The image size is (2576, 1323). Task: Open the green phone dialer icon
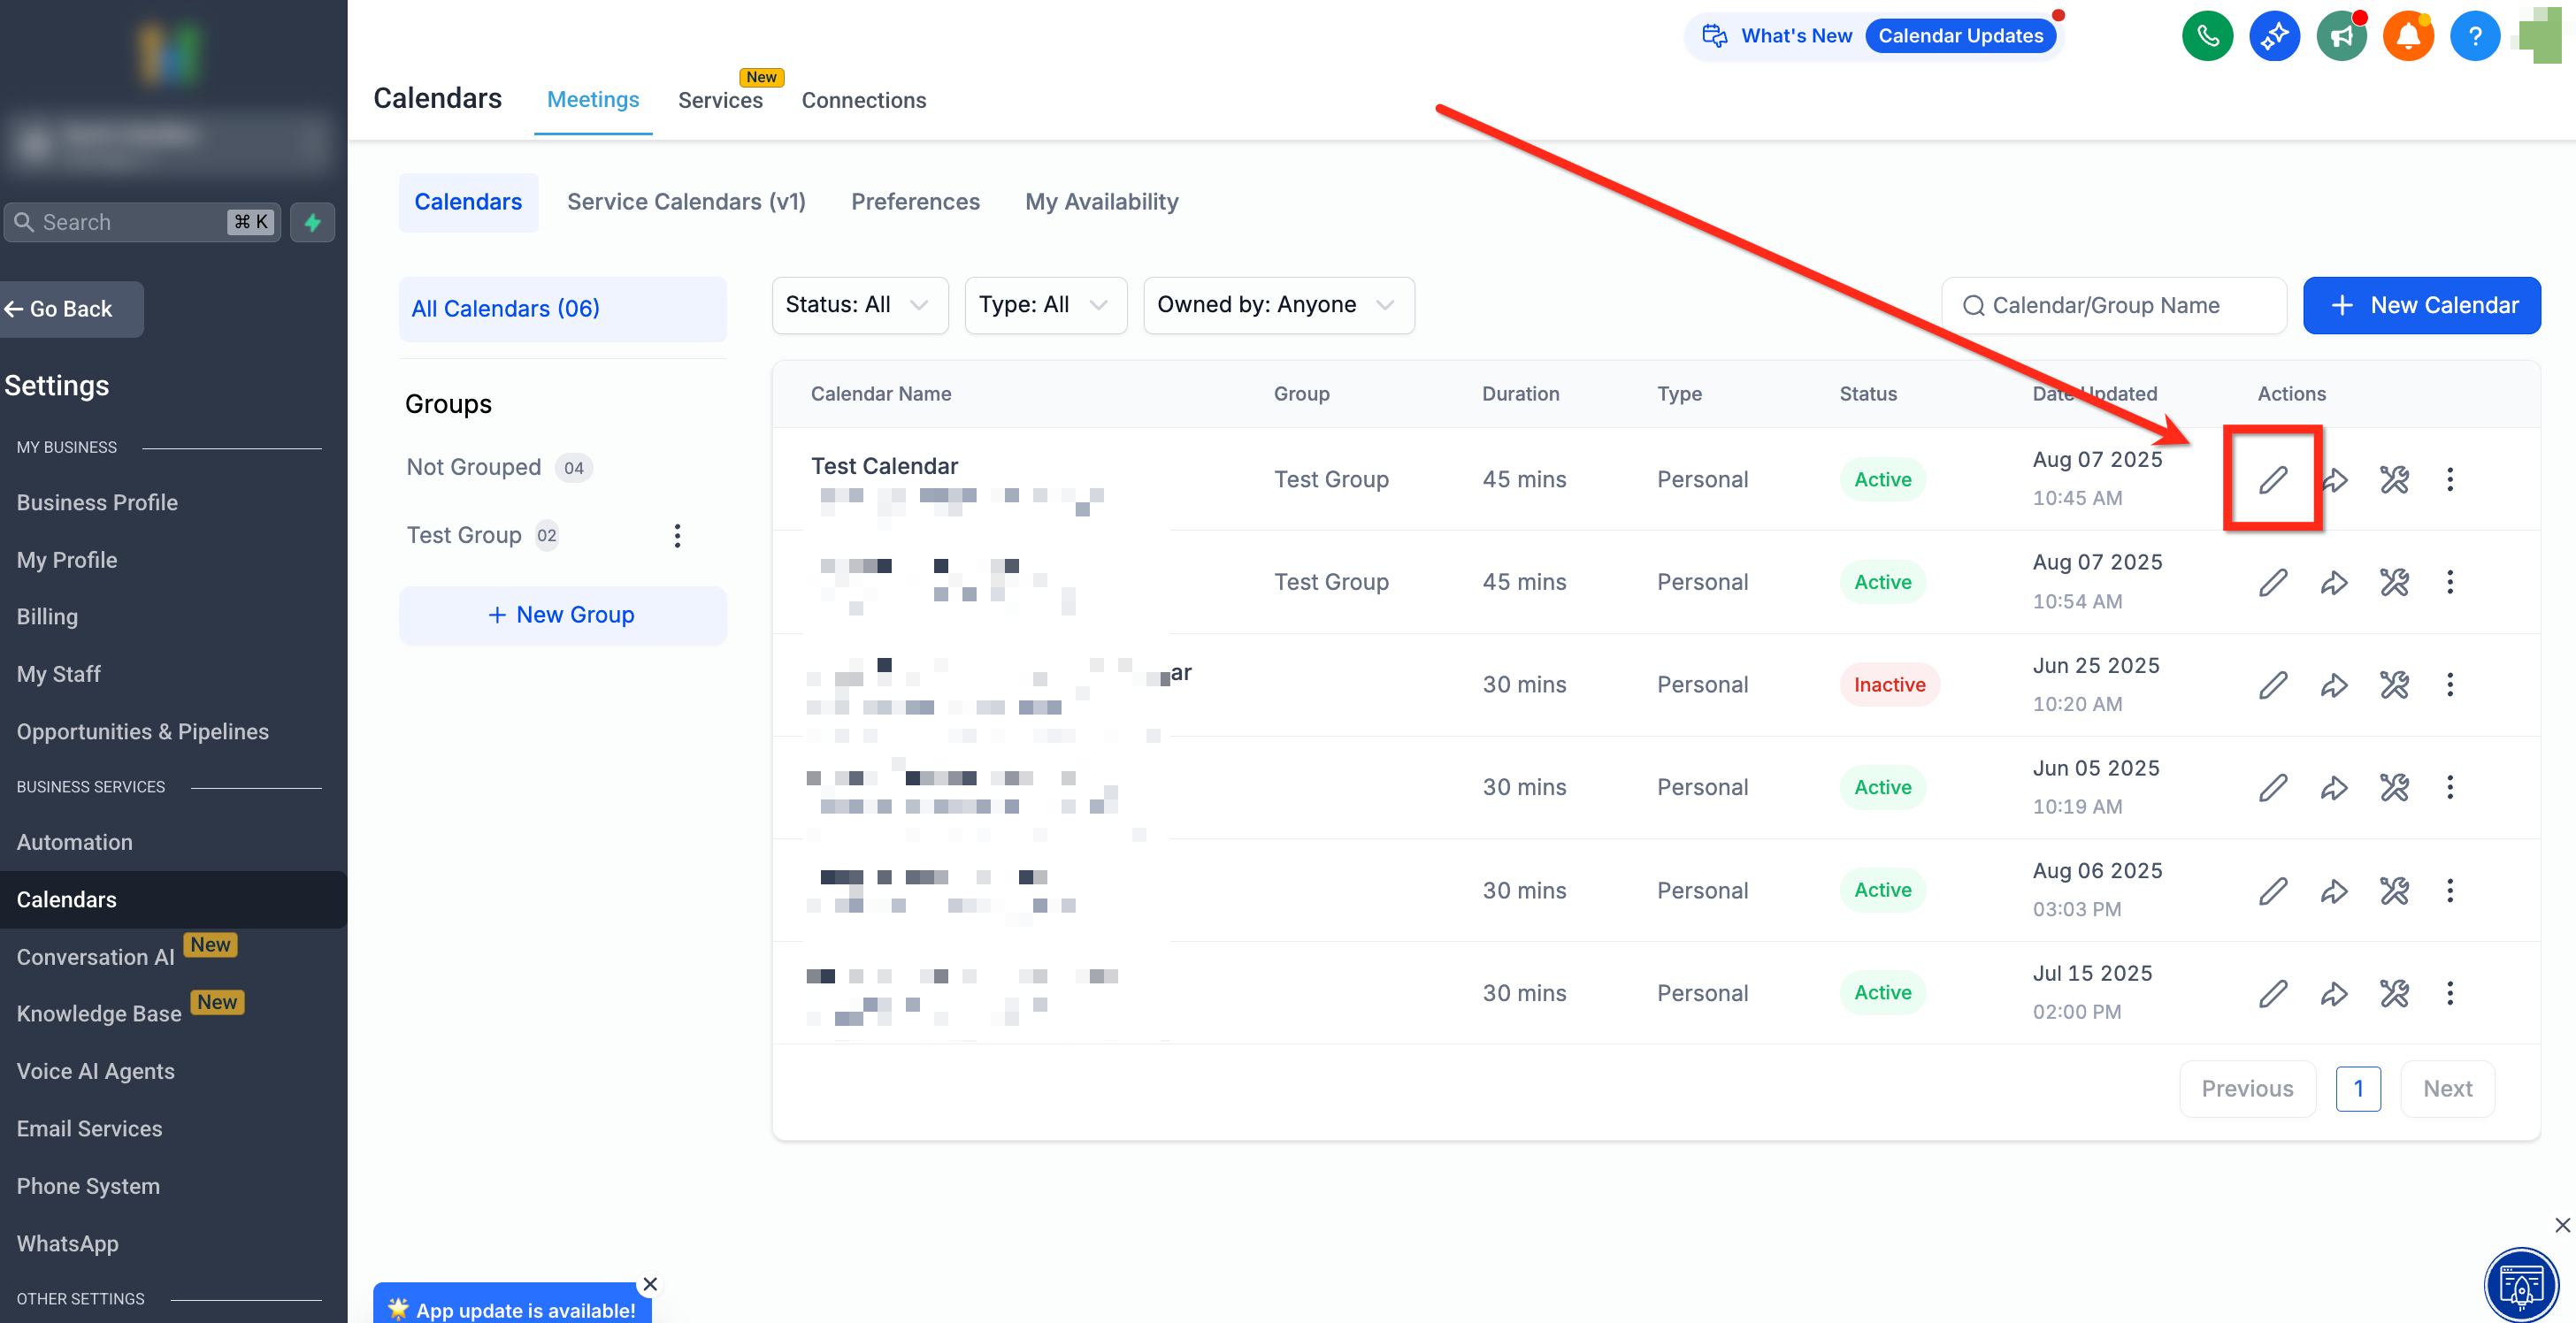(x=2207, y=36)
